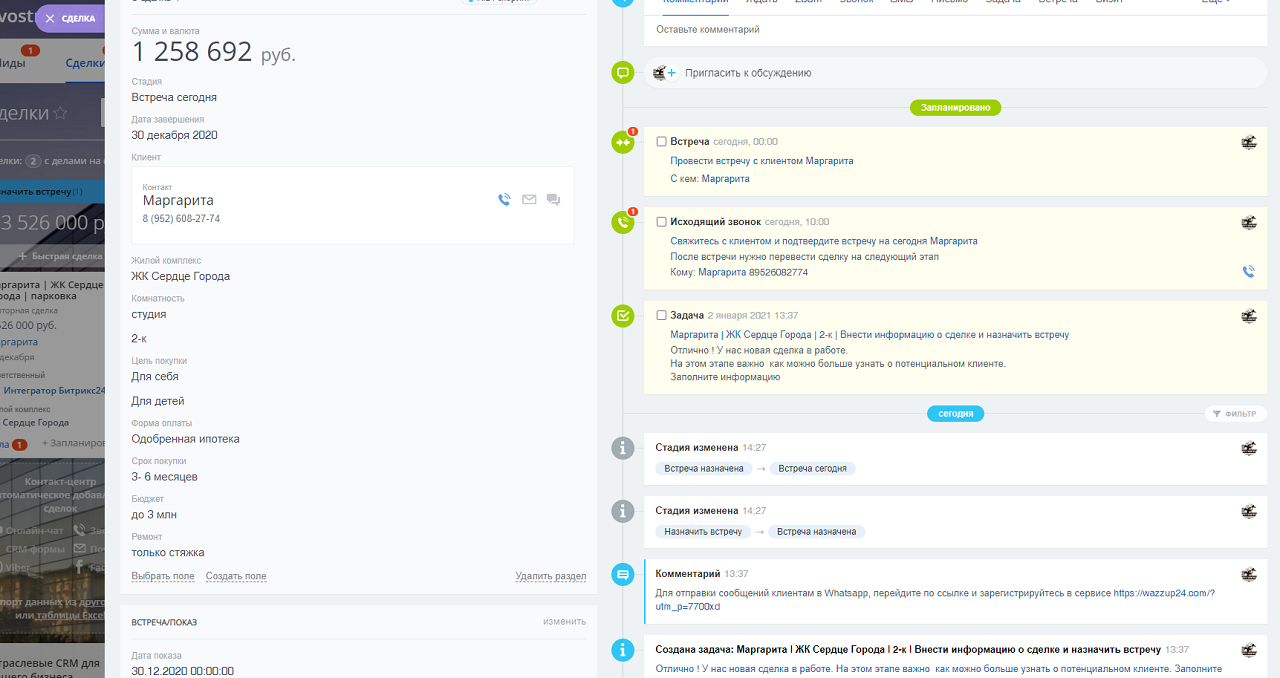Click 3- 6 месяцев purchase term value
1280x678 pixels.
pos(165,477)
